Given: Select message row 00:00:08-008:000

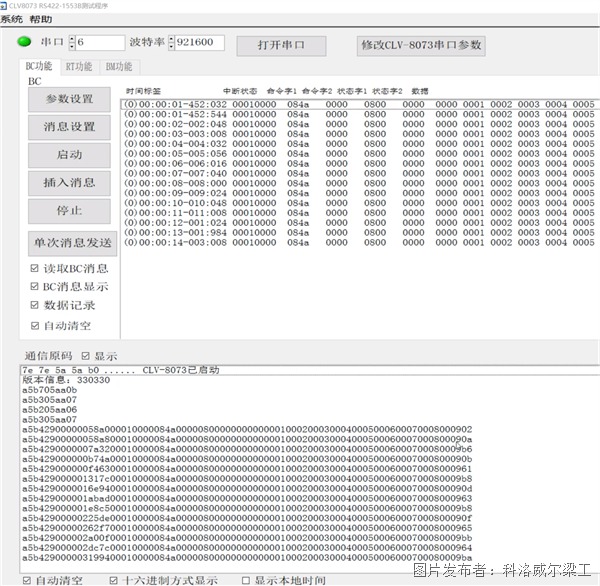Looking at the screenshot, I should [360, 183].
